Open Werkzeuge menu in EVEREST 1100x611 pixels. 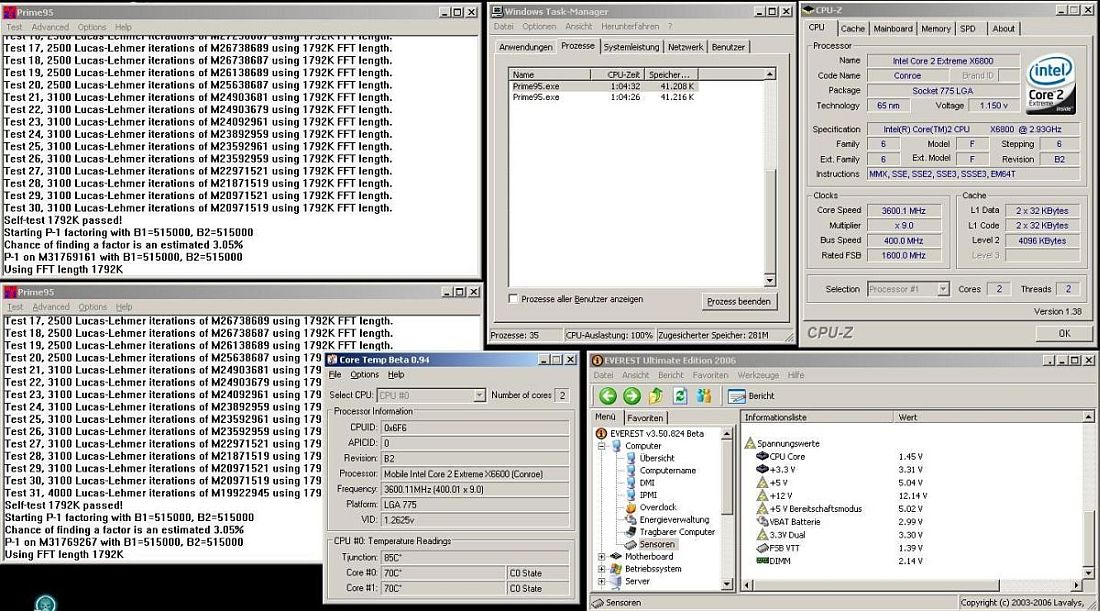point(758,375)
